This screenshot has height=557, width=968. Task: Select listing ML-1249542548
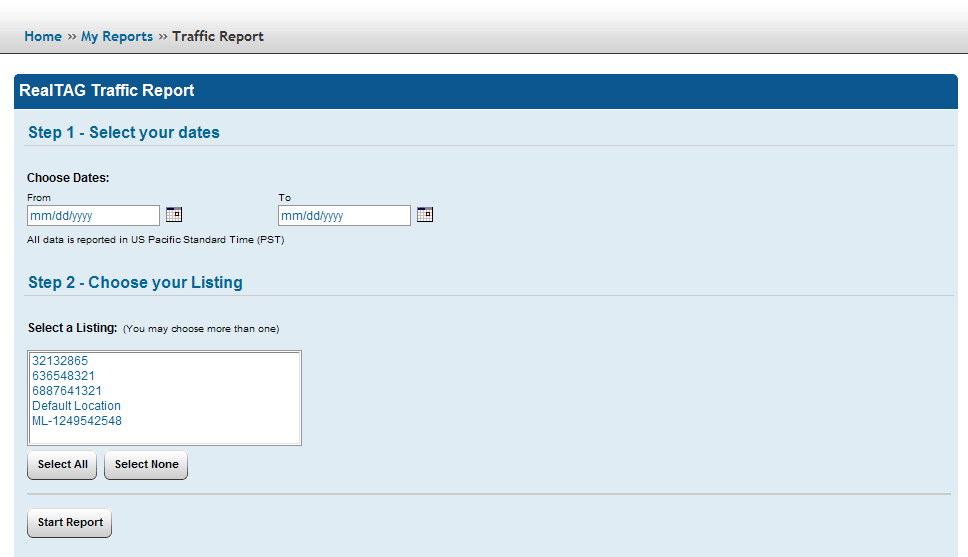click(x=164, y=421)
